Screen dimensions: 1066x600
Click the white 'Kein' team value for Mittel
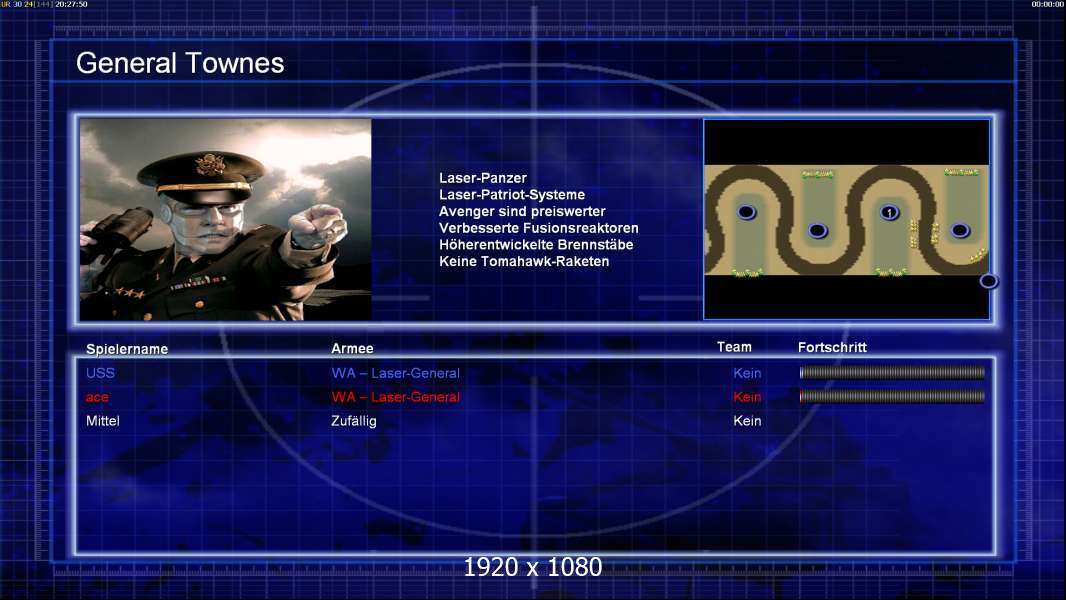(747, 421)
